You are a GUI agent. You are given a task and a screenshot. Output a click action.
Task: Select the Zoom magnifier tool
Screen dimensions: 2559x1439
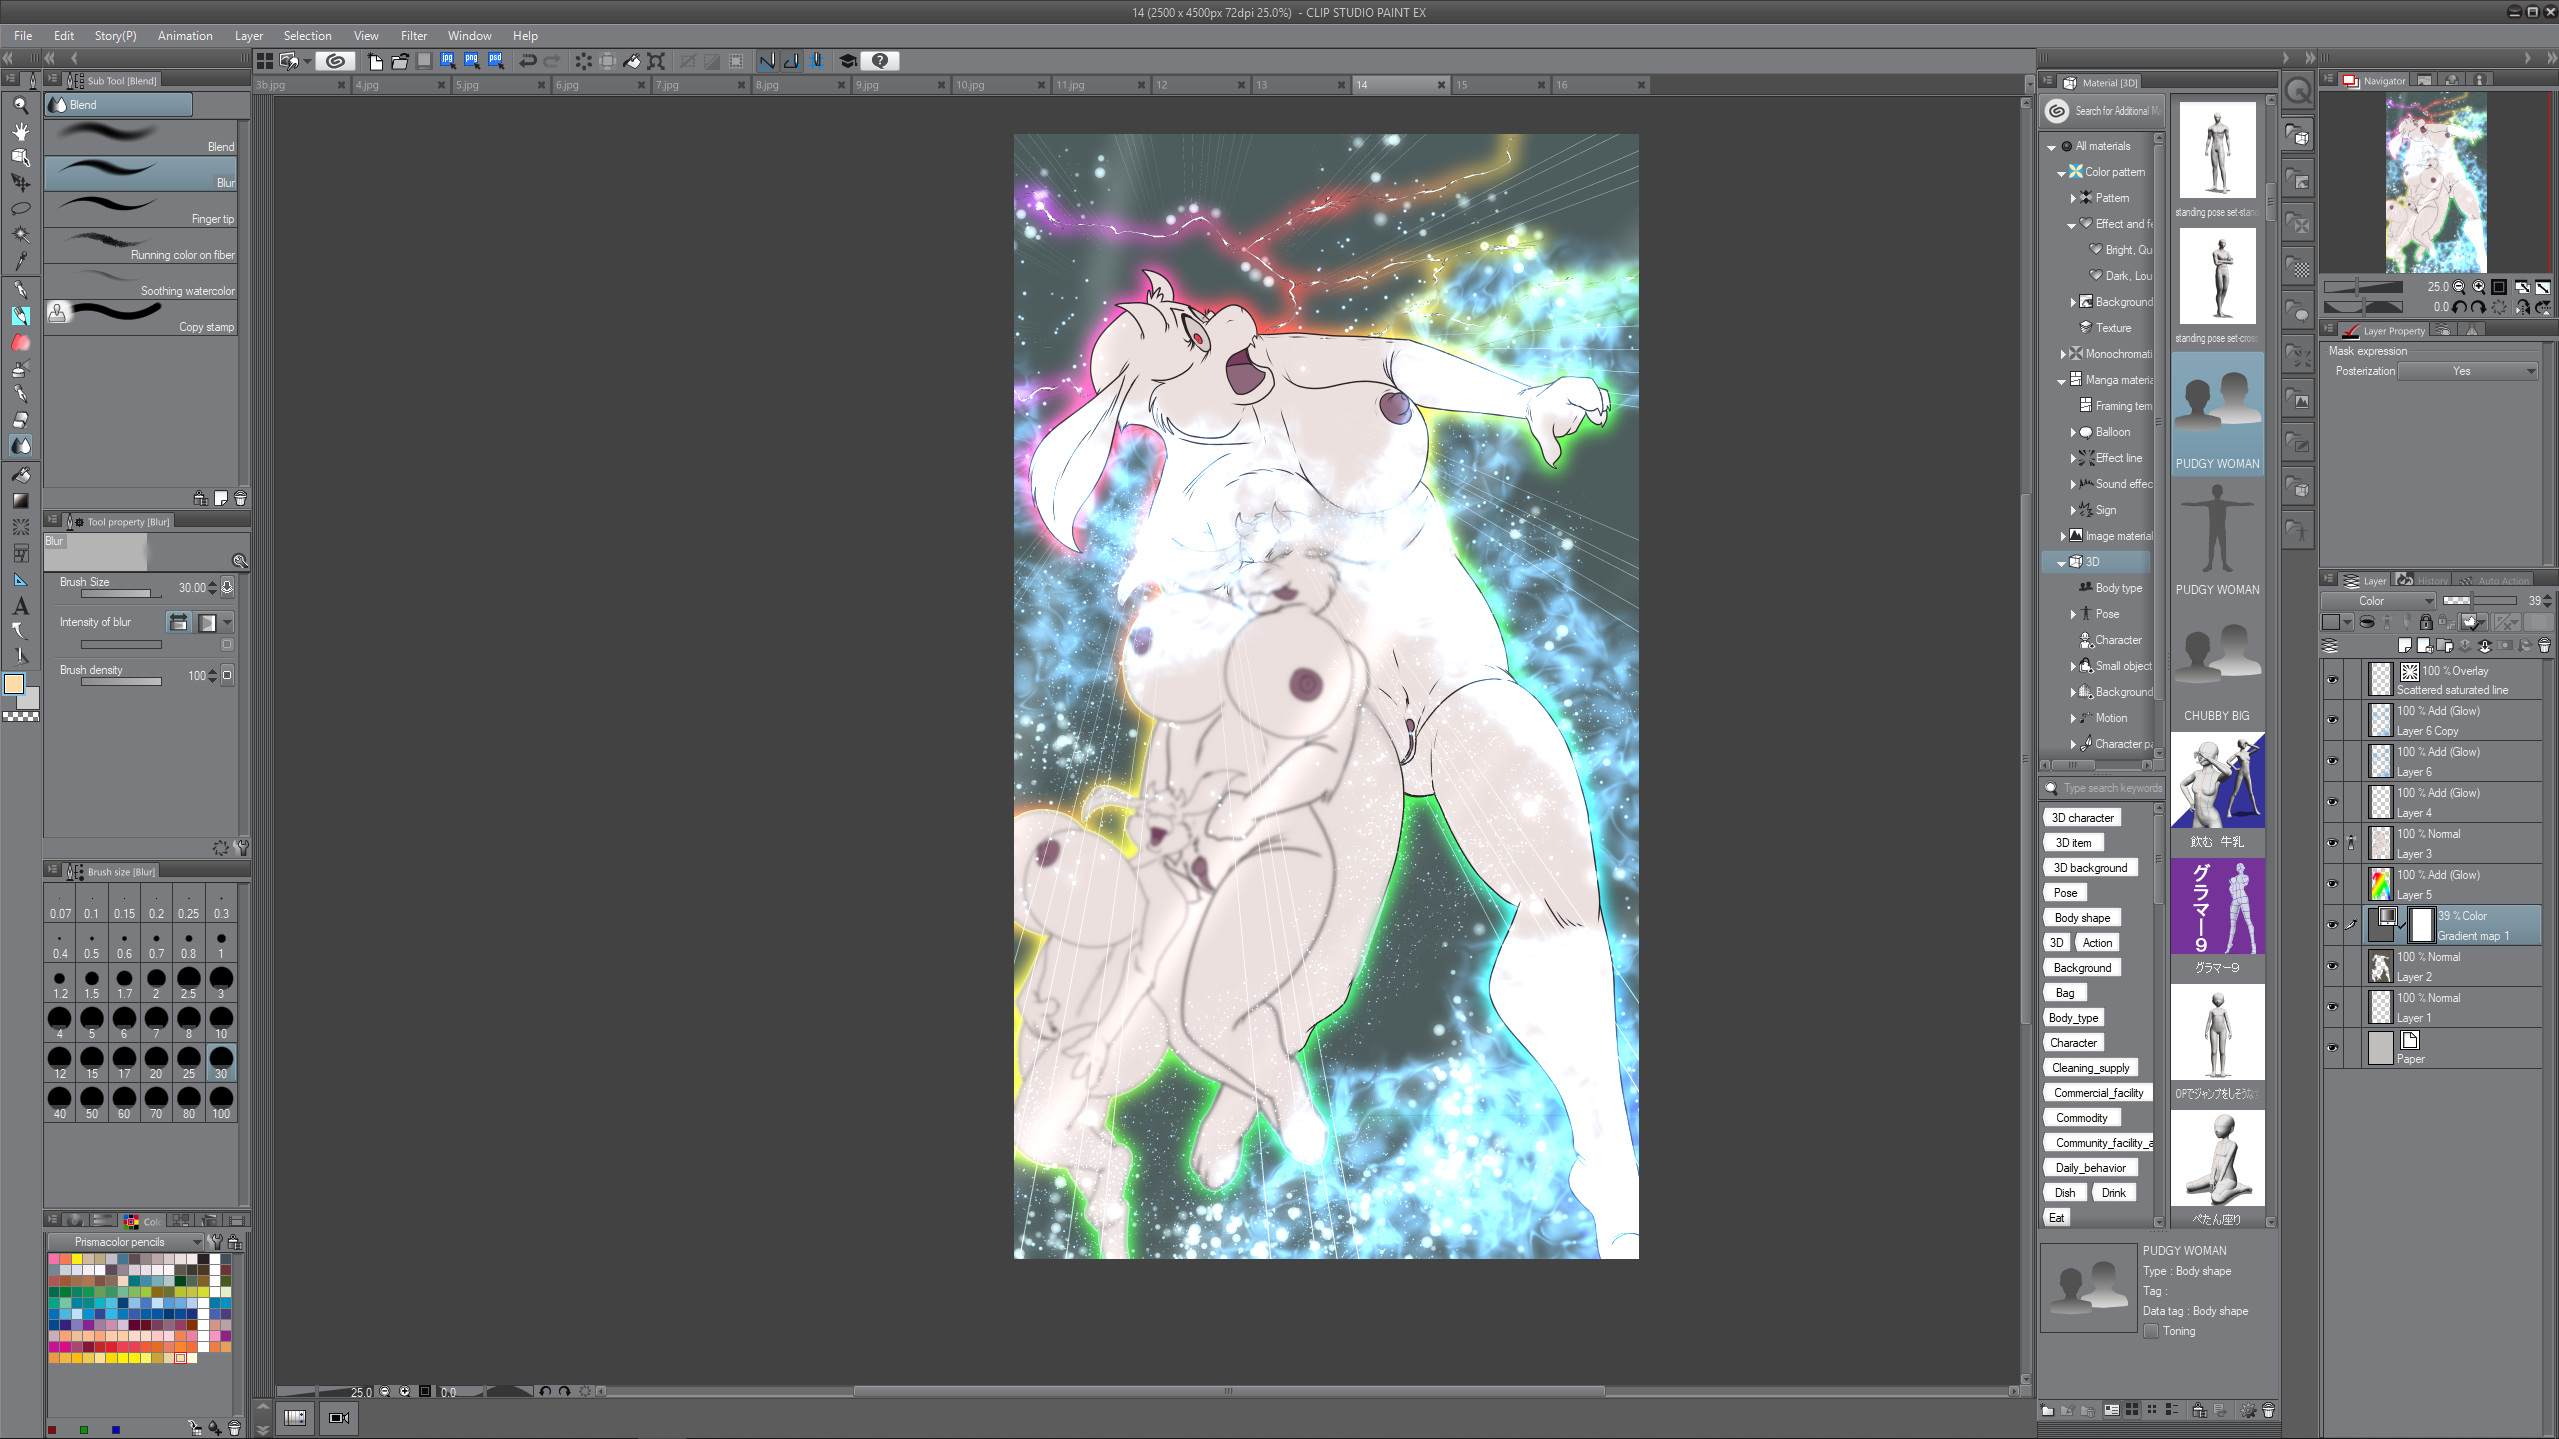click(x=20, y=105)
